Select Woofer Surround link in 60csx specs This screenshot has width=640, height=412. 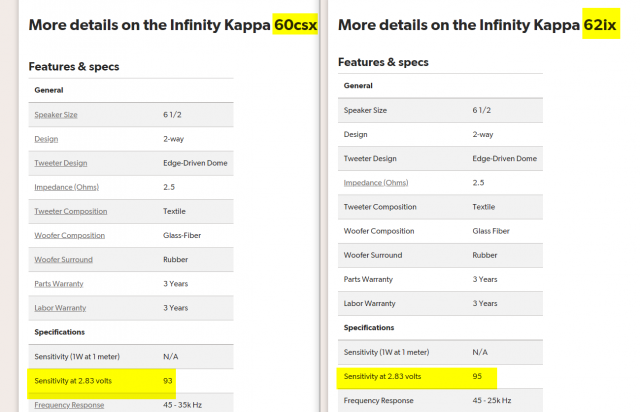(66, 260)
